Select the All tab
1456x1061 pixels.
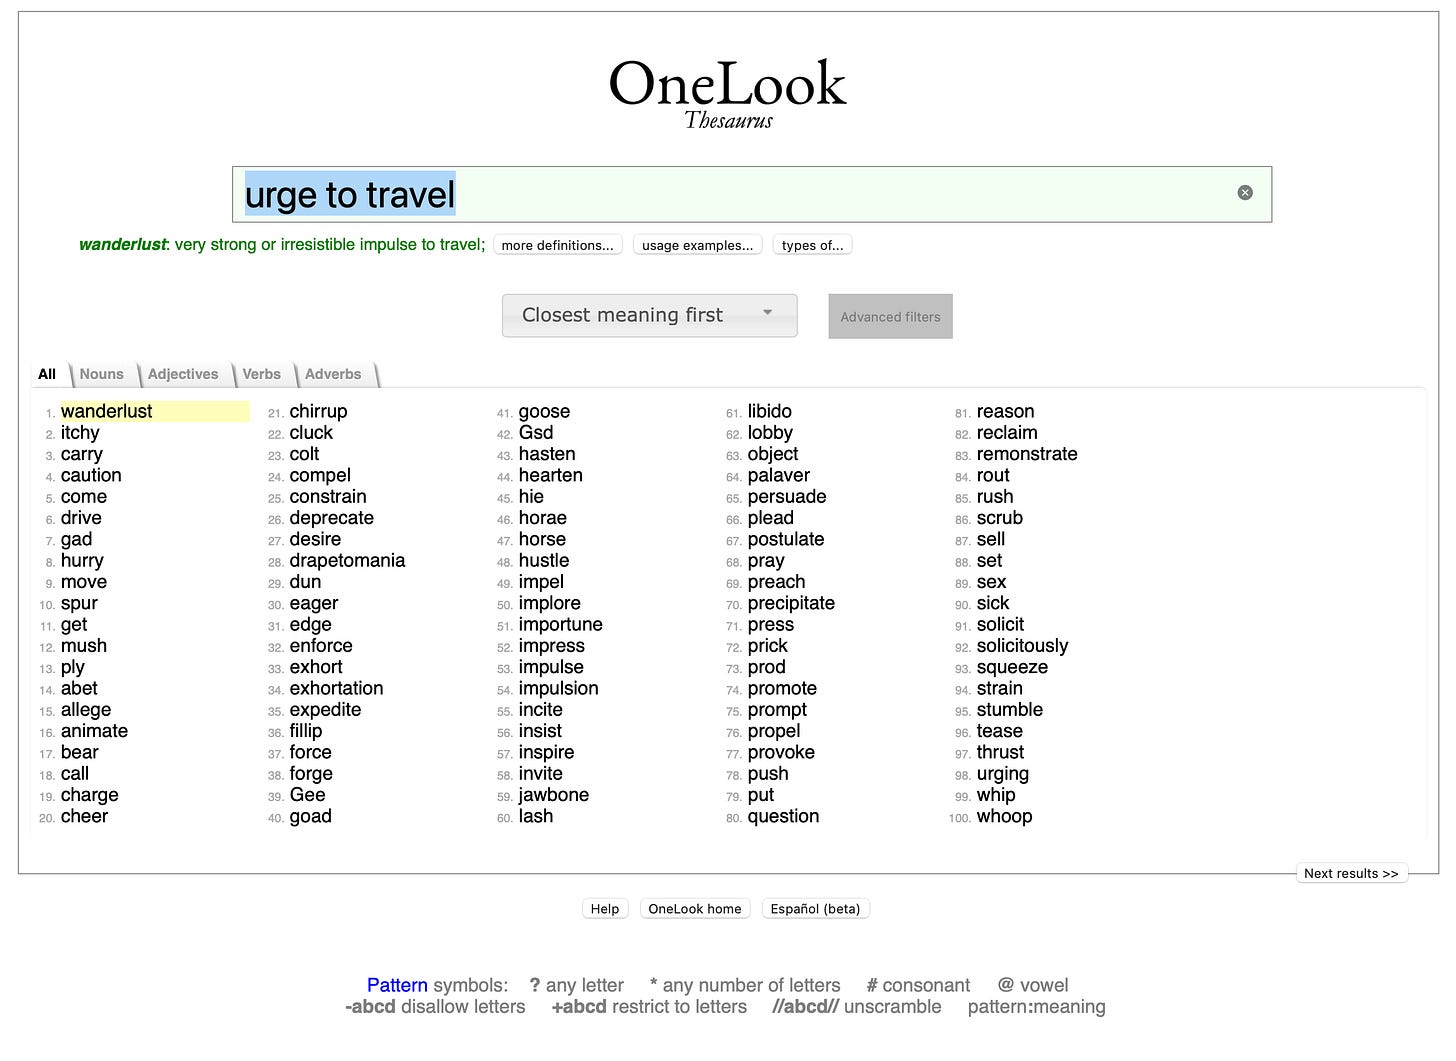pyautogui.click(x=47, y=374)
